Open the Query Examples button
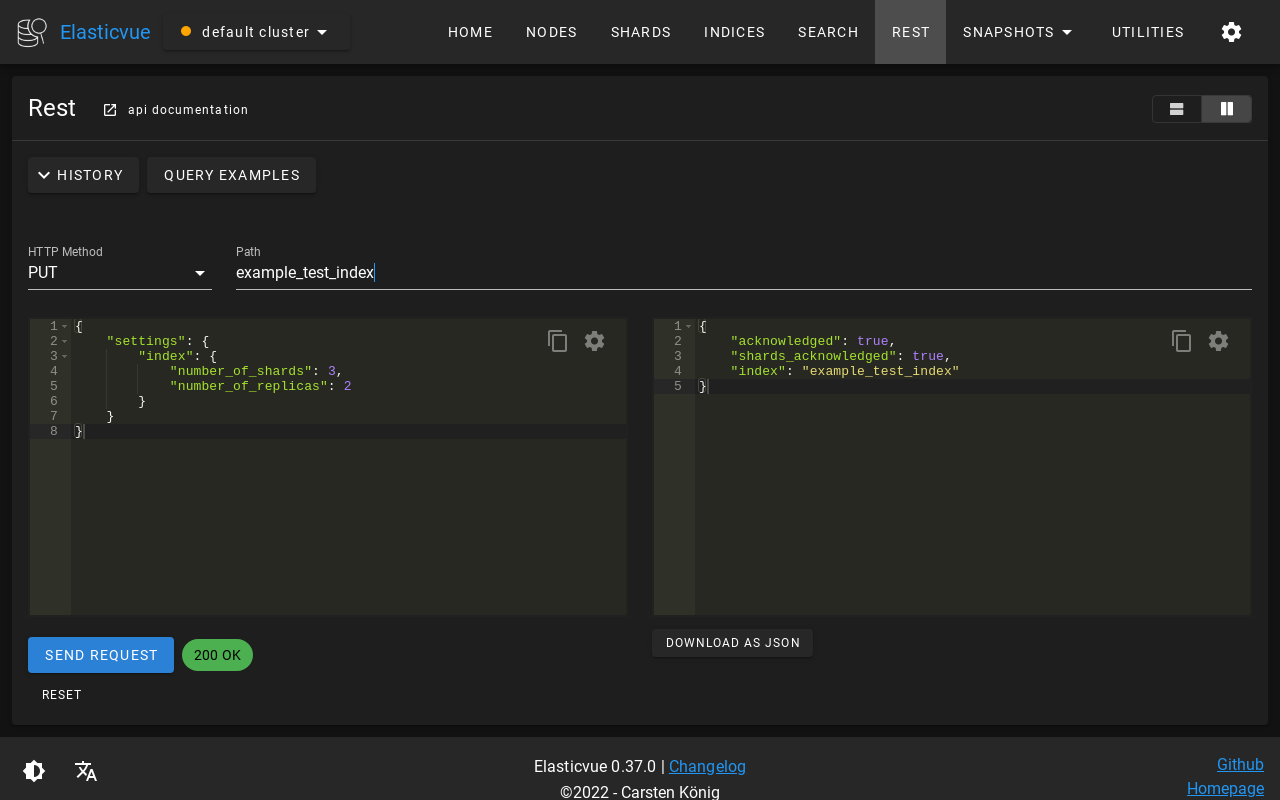This screenshot has height=800, width=1280. (232, 175)
